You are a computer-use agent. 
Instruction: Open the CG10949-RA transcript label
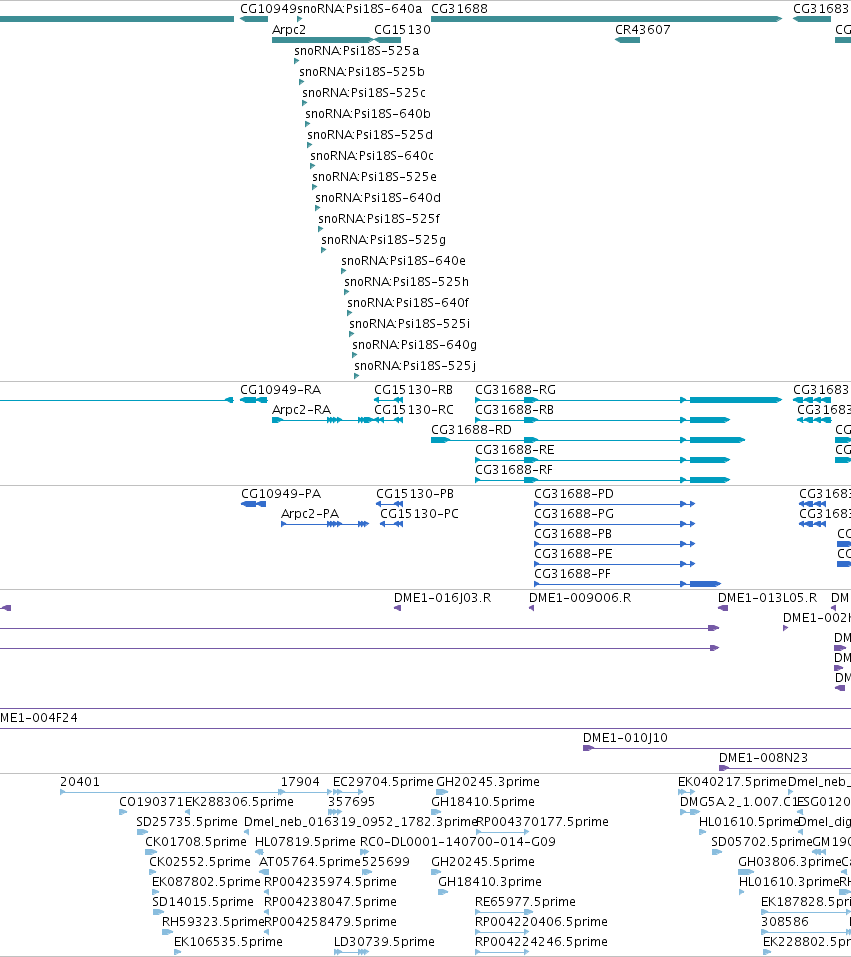click(280, 389)
